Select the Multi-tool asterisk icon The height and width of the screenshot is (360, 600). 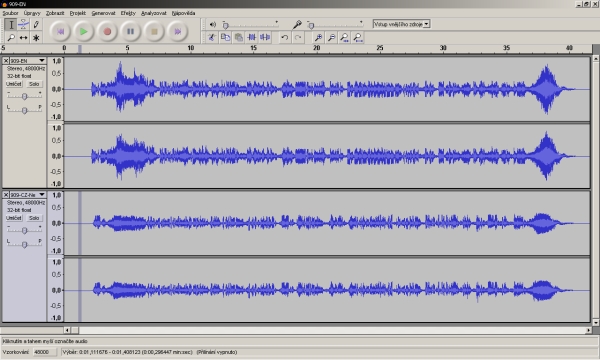[x=36, y=37]
